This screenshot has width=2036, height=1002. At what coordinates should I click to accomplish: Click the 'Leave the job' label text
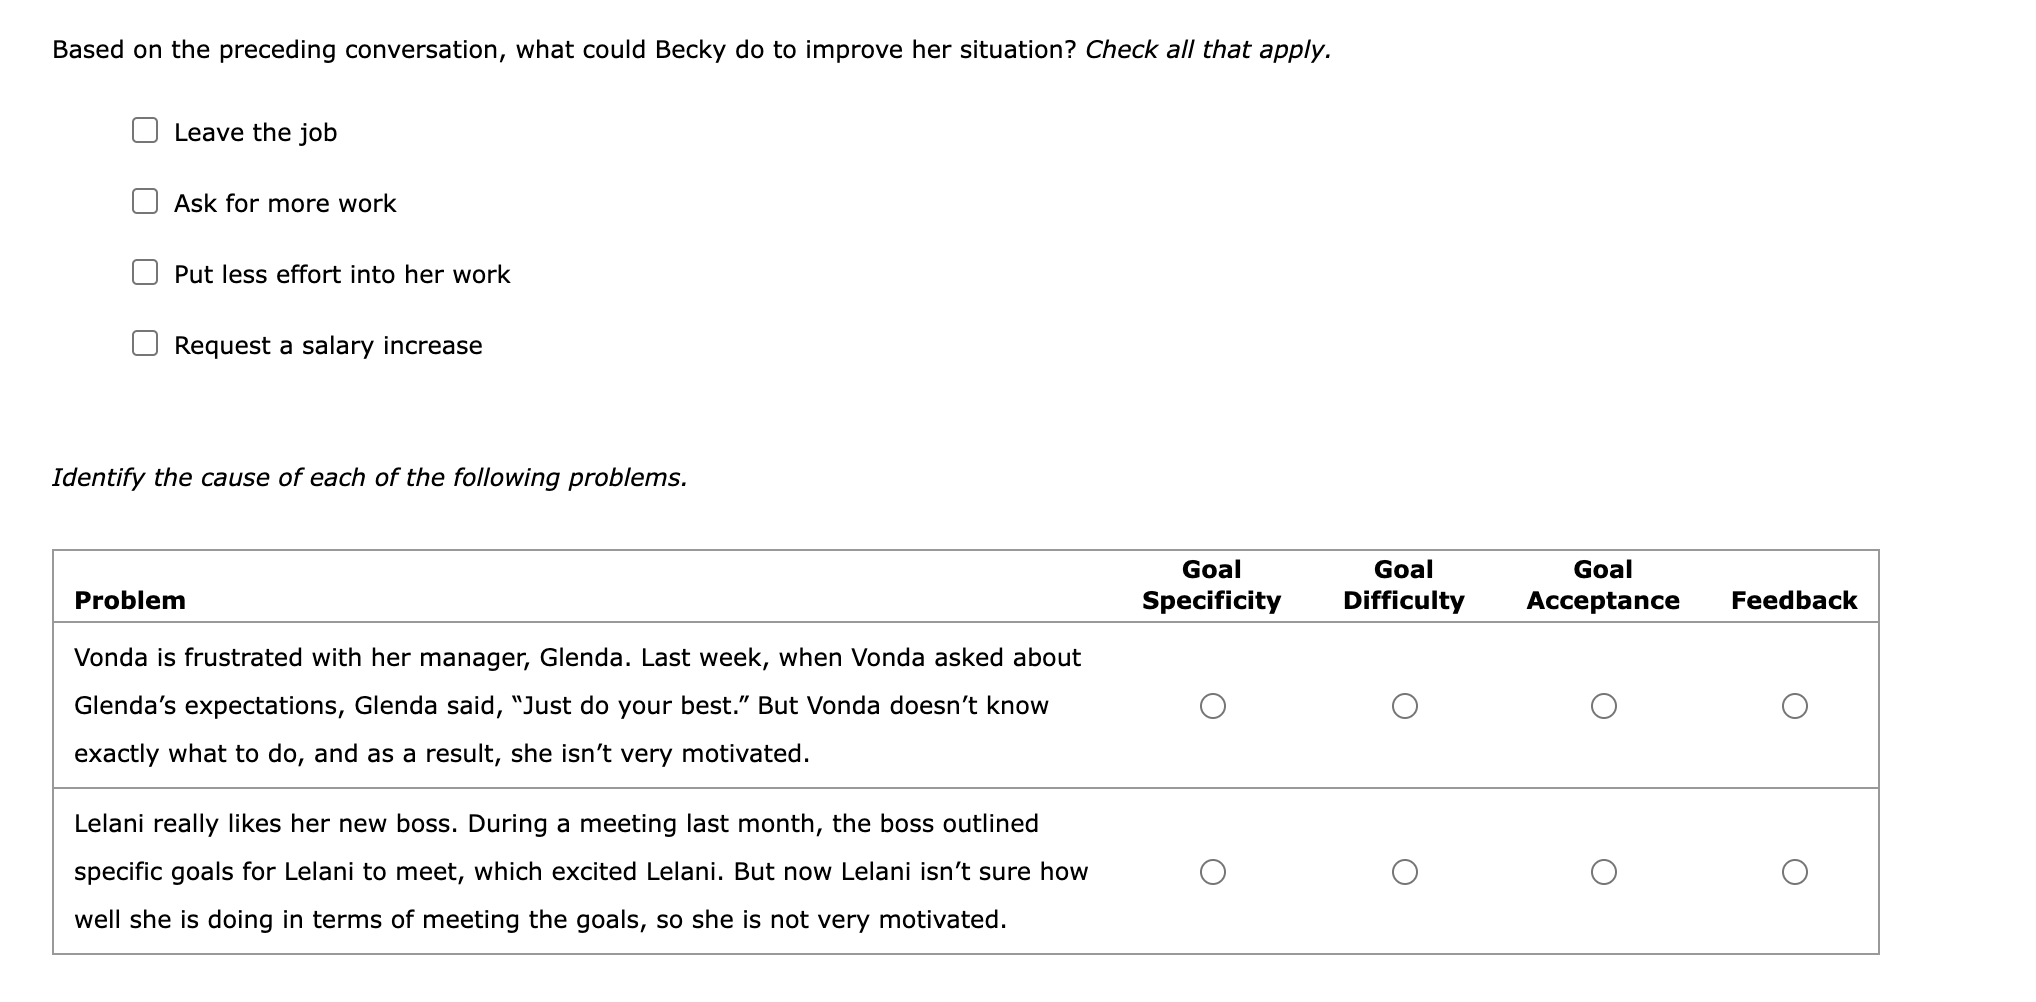point(256,133)
